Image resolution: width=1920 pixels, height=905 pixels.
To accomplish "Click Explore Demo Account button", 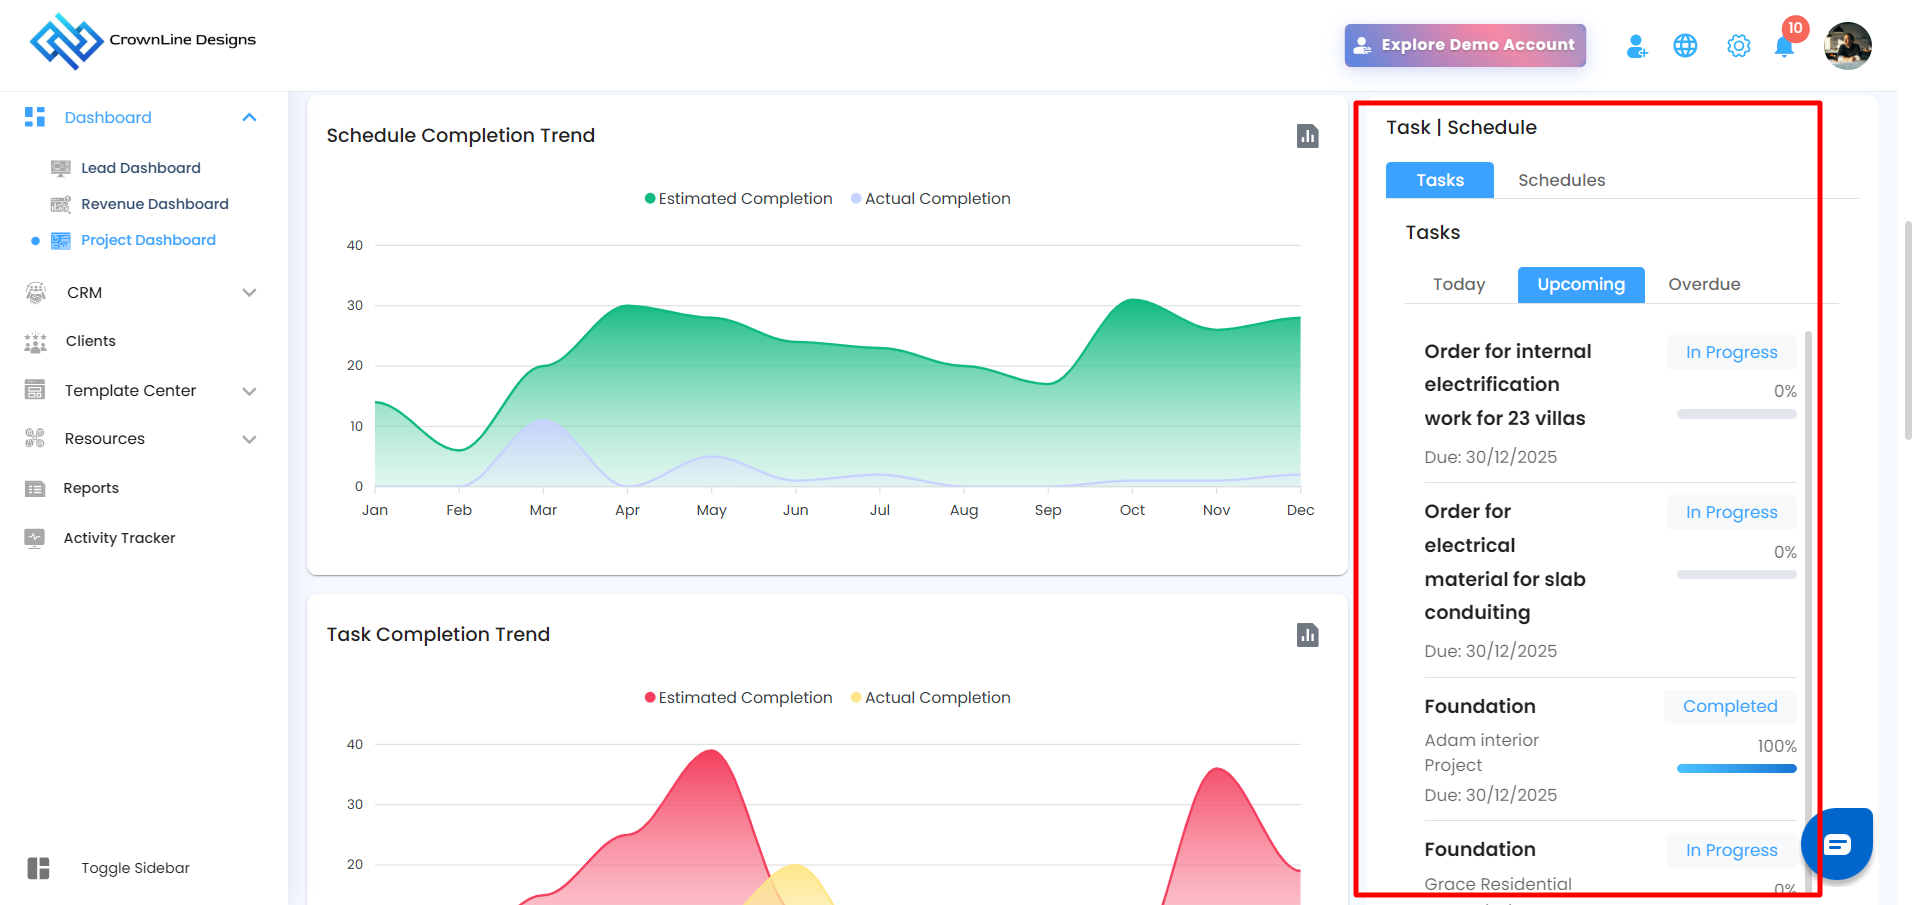I will coord(1464,45).
